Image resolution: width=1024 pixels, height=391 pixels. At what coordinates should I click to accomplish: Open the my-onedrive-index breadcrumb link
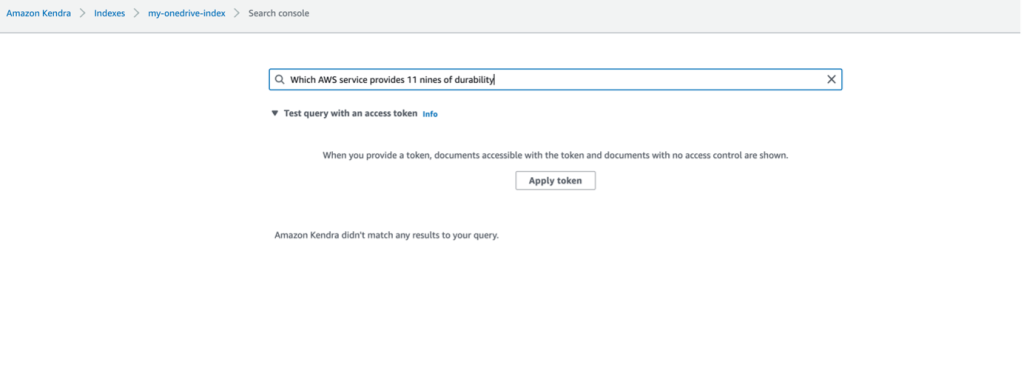[187, 13]
